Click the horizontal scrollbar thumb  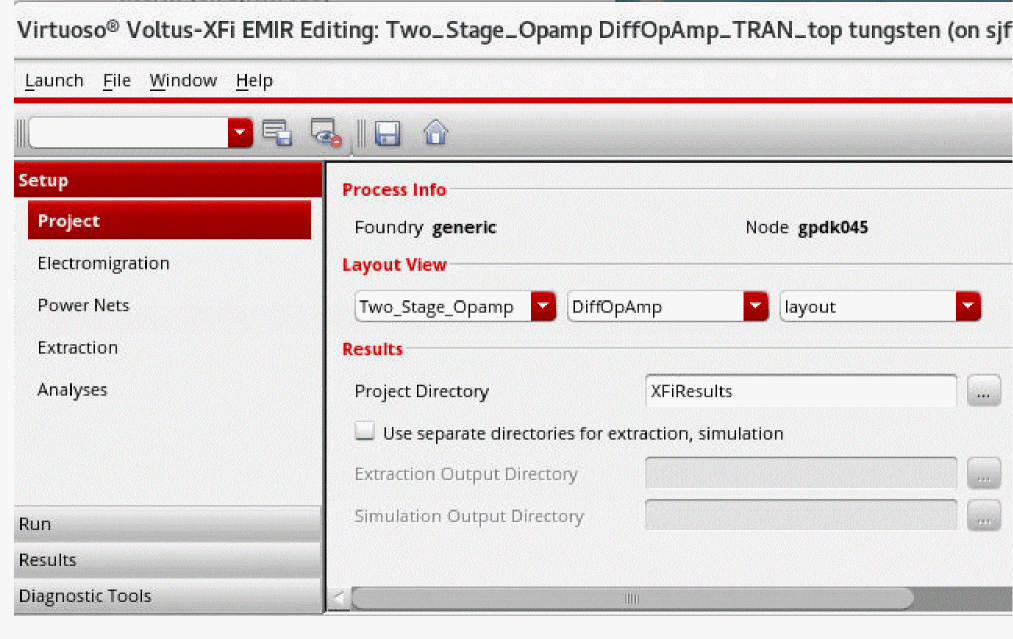point(632,598)
